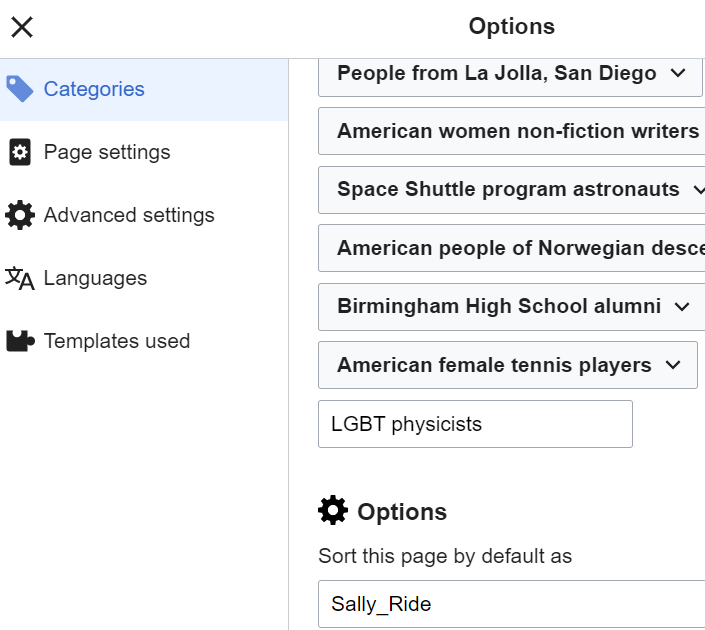Click American women non-fiction writers category
This screenshot has height=630, width=705.
pos(512,131)
